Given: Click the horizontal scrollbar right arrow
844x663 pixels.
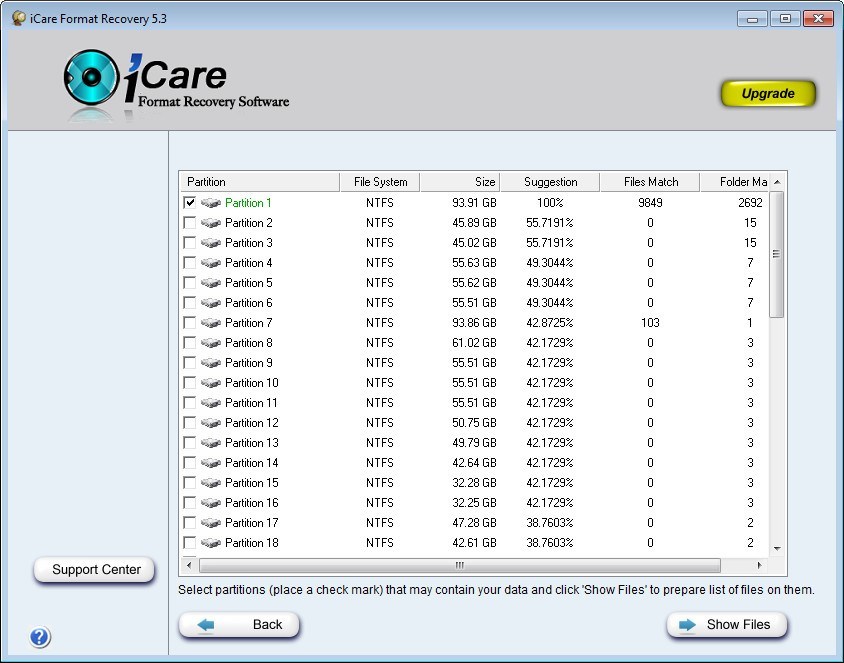Looking at the screenshot, I should (x=759, y=565).
